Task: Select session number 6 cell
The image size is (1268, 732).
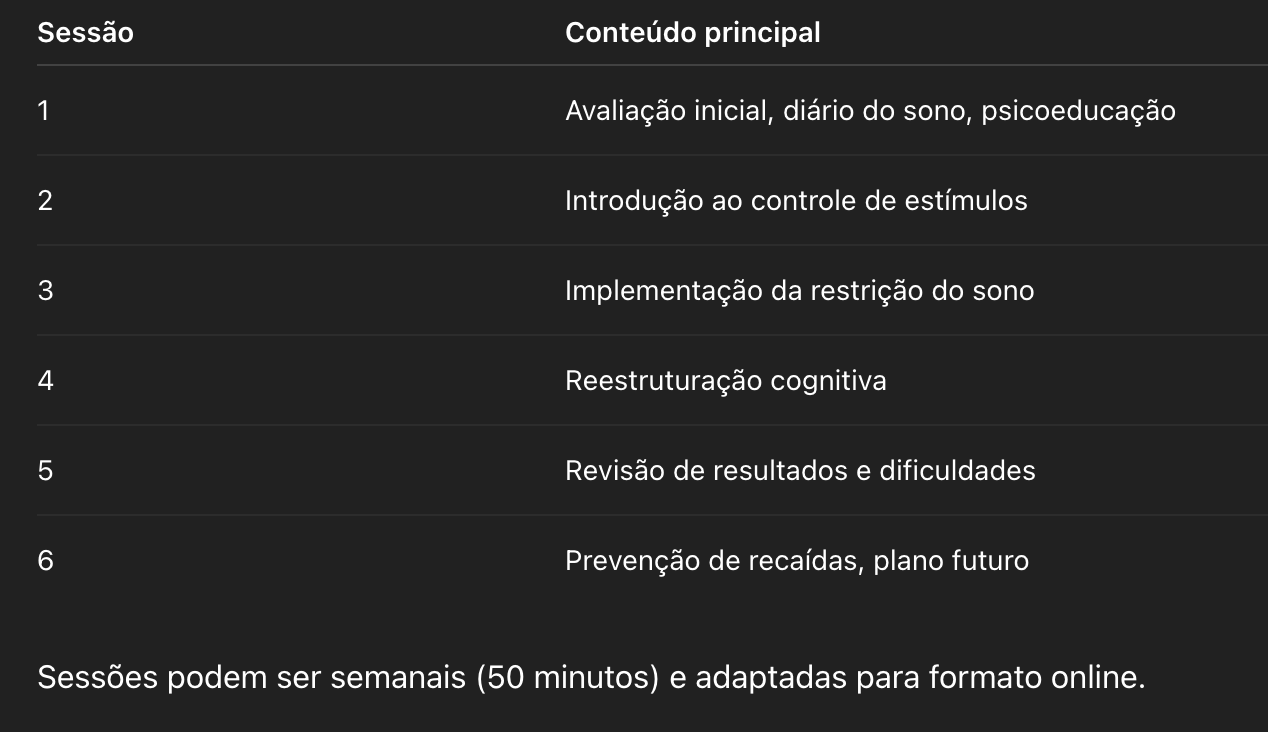Action: tap(45, 560)
